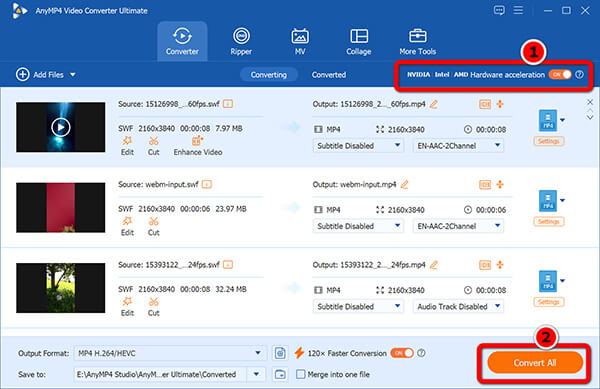Viewport: 600px width, 389px height.
Task: Cut the 15393122 24fps.swf video
Action: [153, 306]
